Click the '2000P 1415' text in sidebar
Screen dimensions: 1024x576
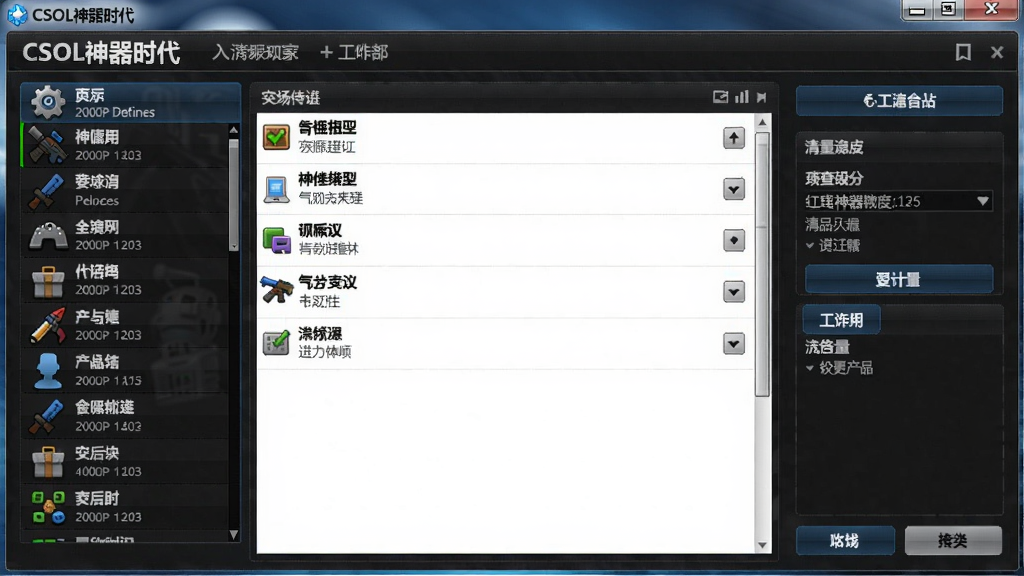pos(108,380)
